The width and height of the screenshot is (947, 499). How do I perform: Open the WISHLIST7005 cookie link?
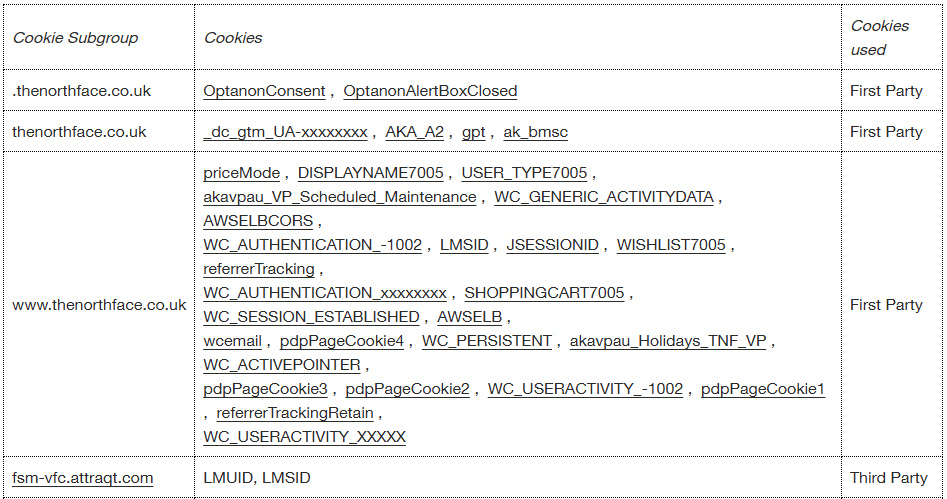point(670,245)
